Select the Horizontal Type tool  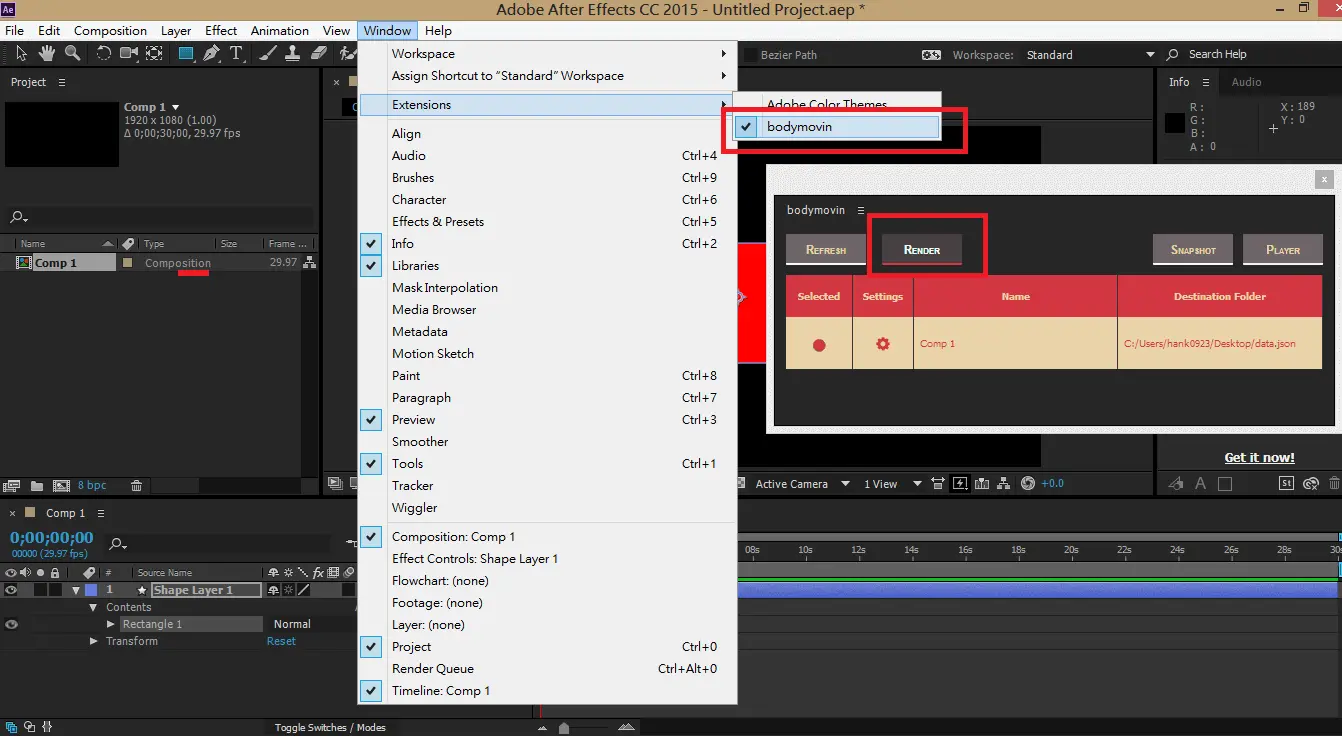point(237,54)
